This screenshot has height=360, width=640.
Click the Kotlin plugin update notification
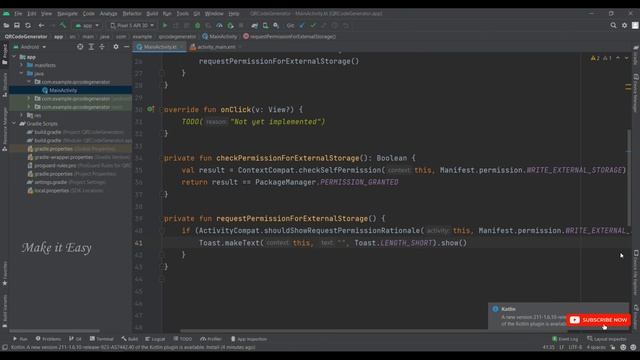pyautogui.click(x=558, y=316)
